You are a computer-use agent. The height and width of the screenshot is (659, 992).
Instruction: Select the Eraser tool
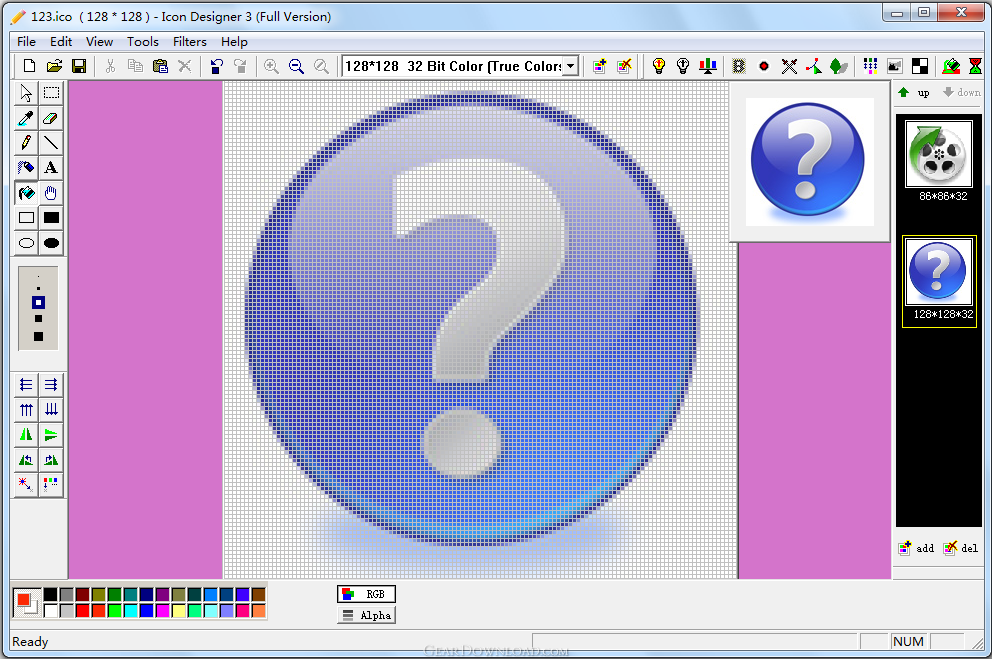(x=51, y=118)
